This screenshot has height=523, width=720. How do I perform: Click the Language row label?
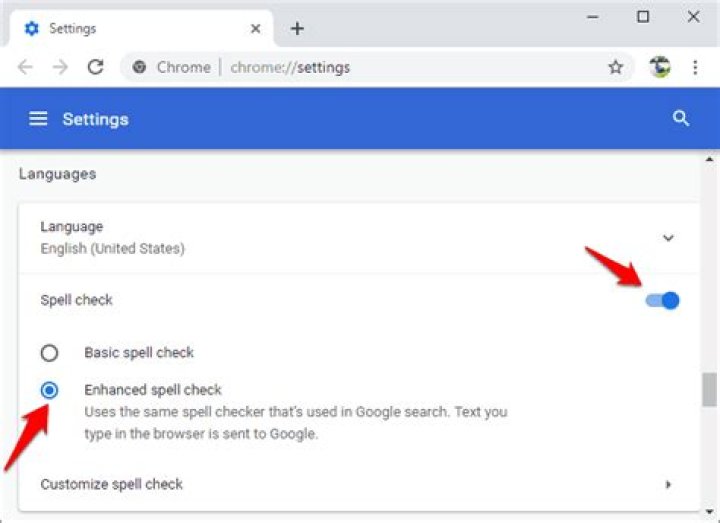(72, 226)
